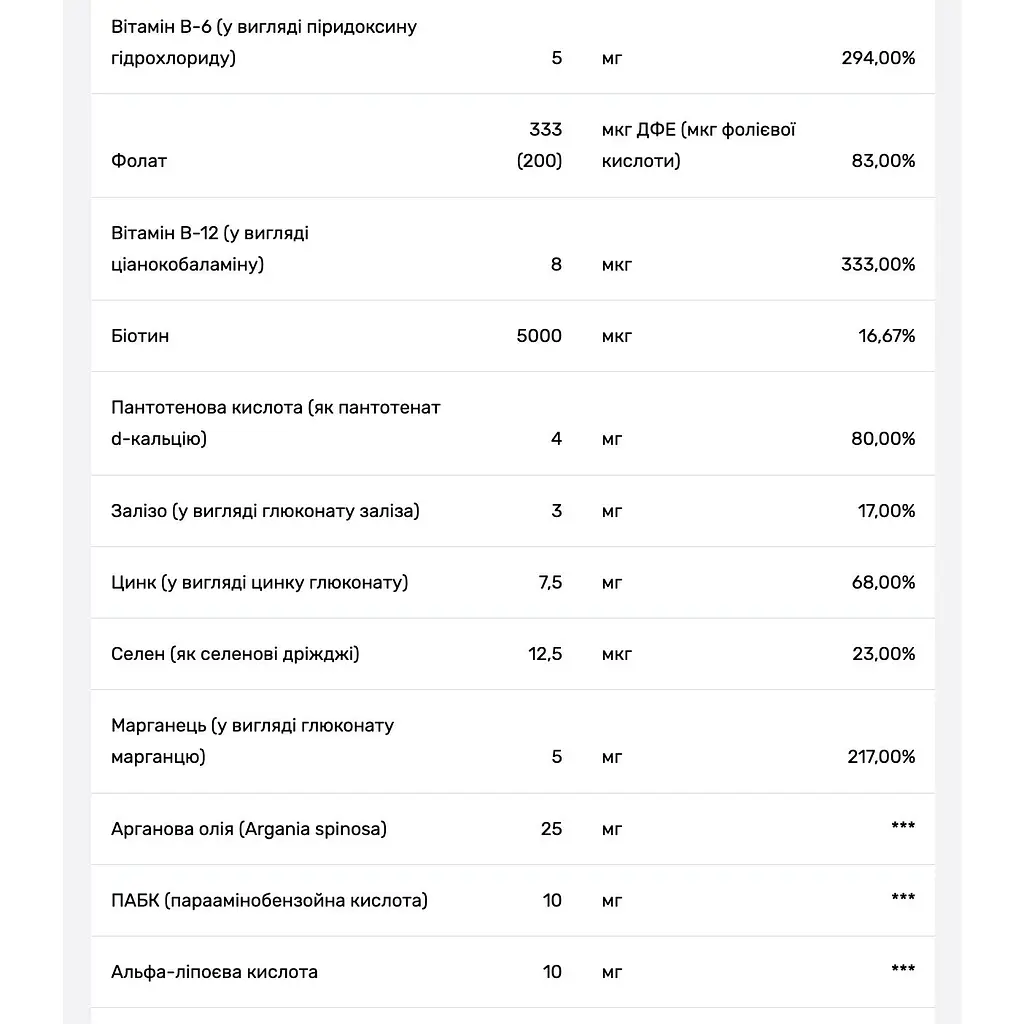Click the 294,00% value for Вітамін В-6
This screenshot has height=1024, width=1024.
(878, 58)
